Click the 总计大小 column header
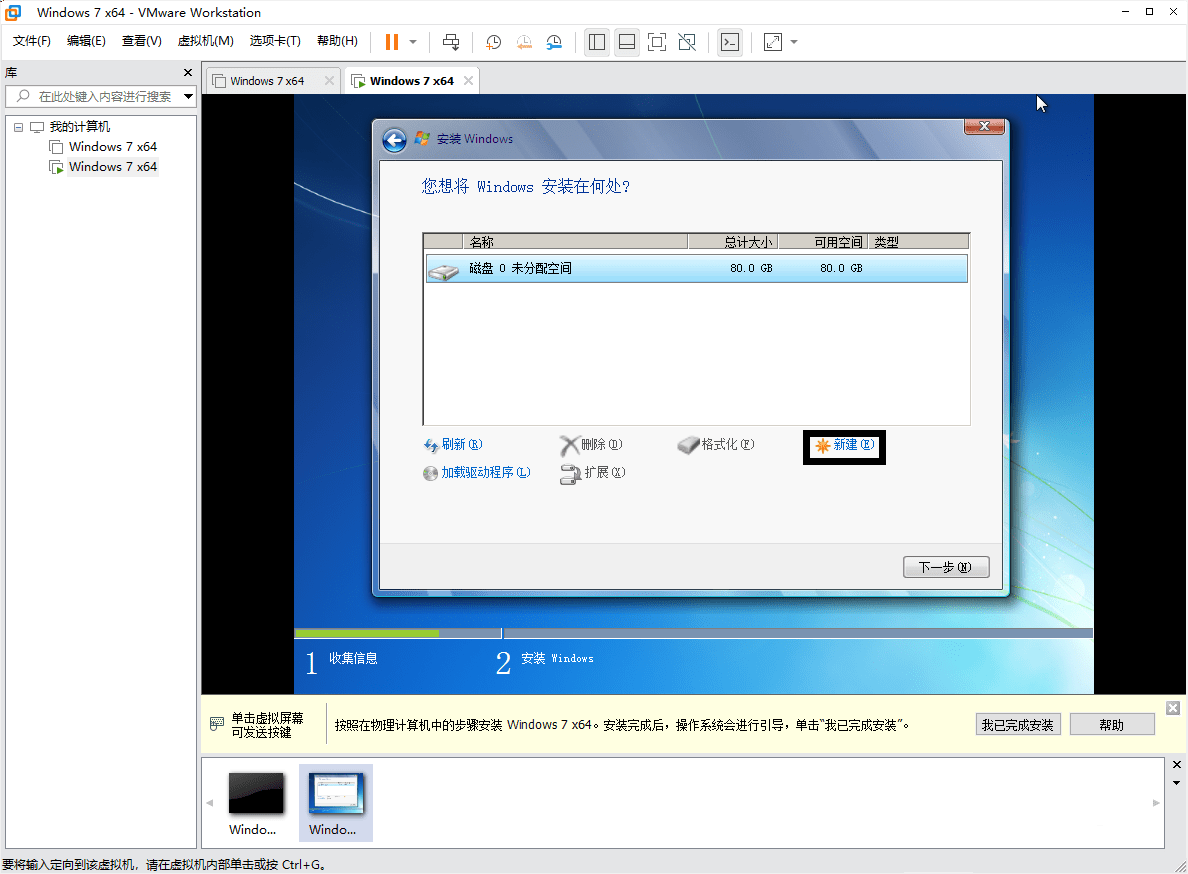Viewport: 1188px width, 874px height. pyautogui.click(x=733, y=242)
